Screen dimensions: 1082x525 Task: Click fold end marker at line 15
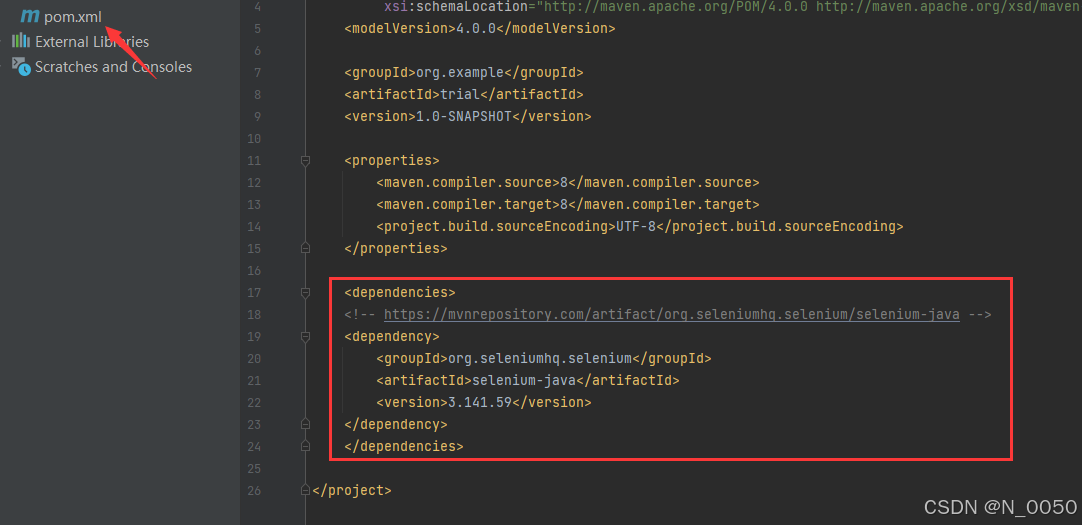(x=305, y=248)
